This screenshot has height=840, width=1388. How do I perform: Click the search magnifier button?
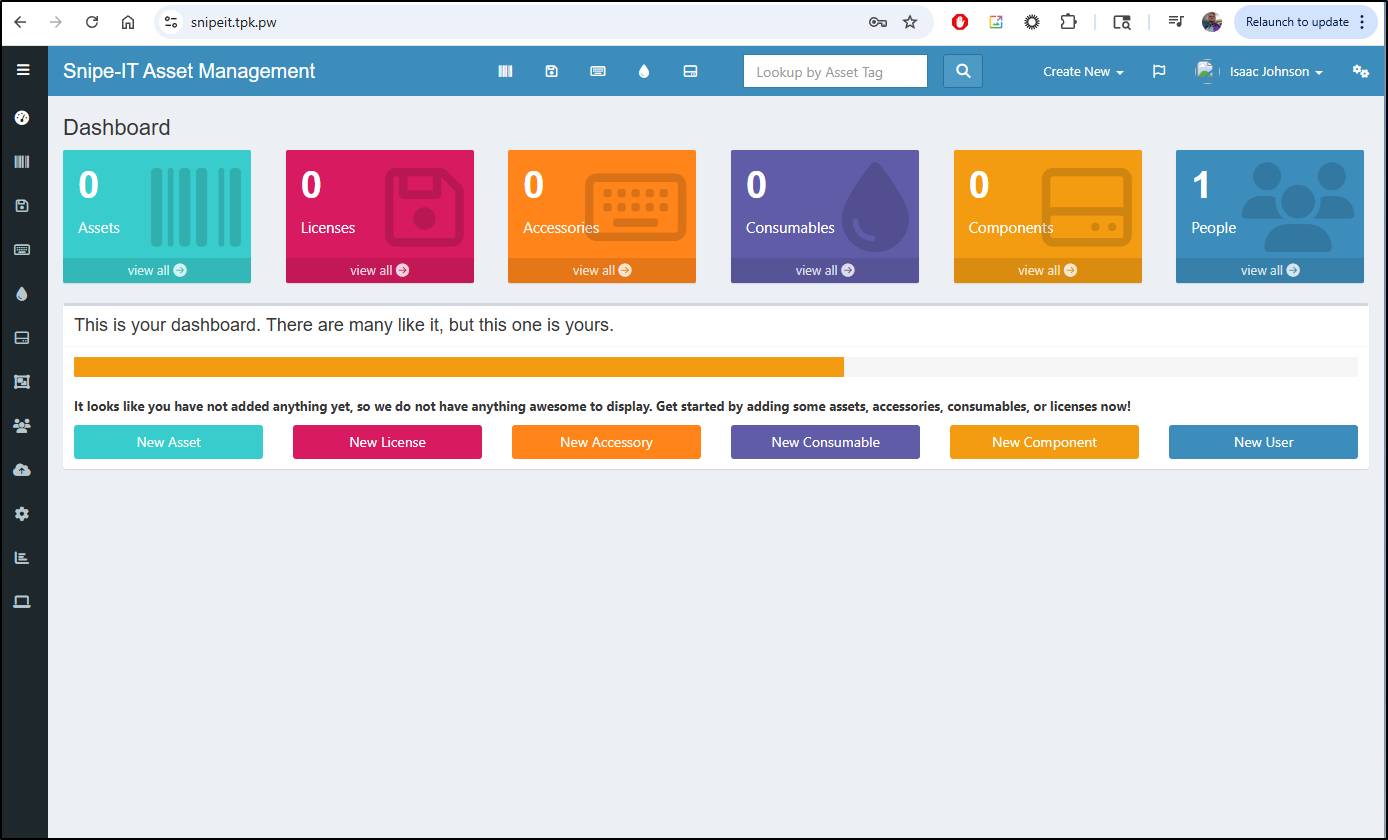pos(962,71)
